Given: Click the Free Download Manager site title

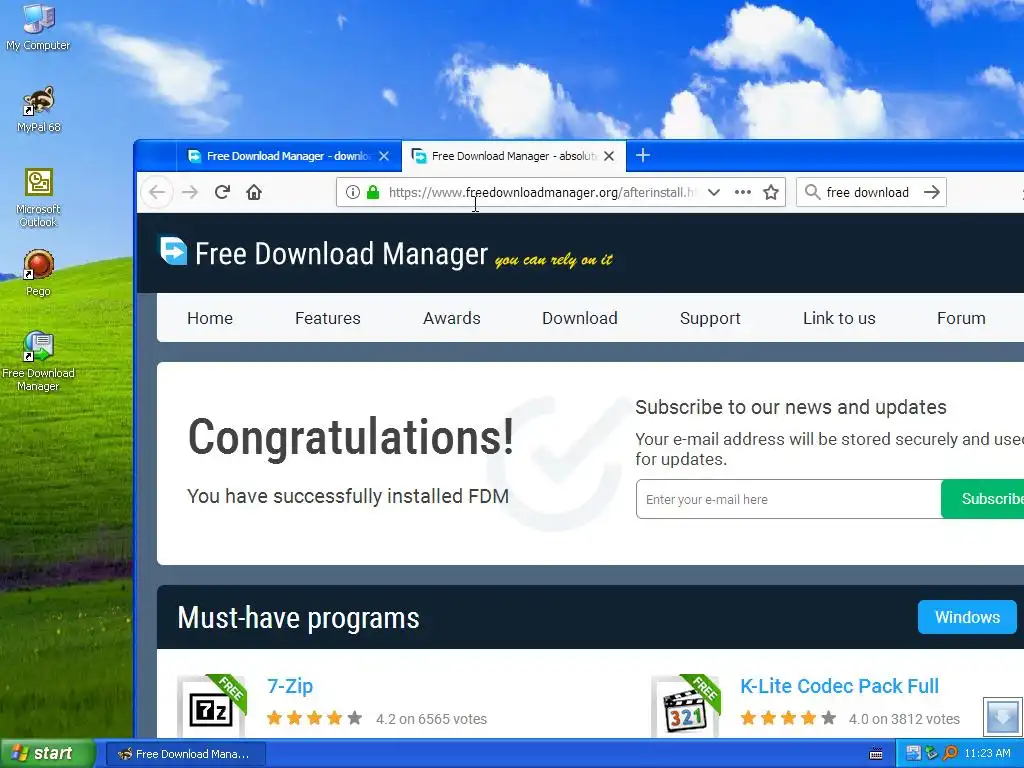Looking at the screenshot, I should pos(341,253).
